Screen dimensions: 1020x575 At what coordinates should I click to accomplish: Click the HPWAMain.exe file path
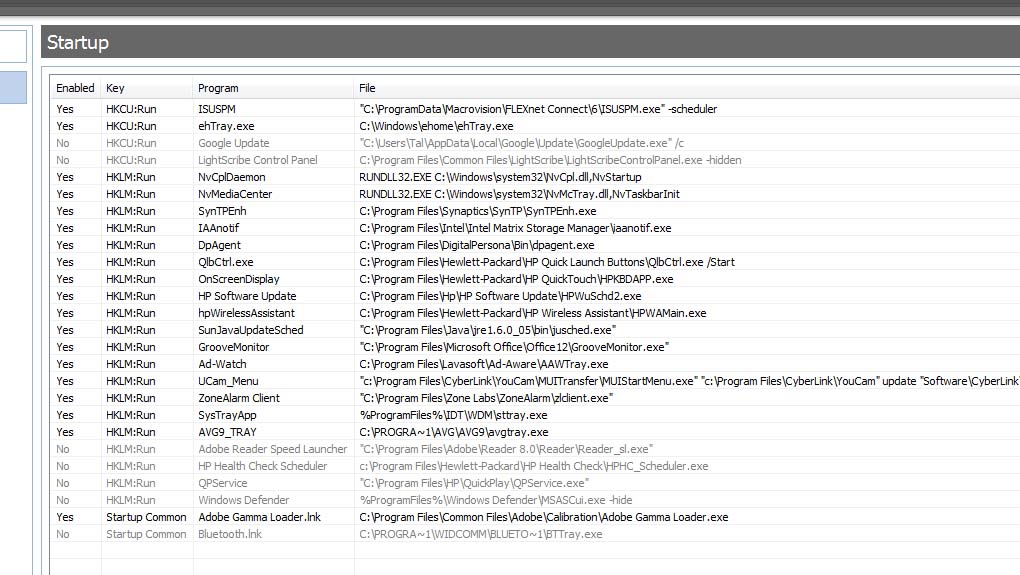533,313
